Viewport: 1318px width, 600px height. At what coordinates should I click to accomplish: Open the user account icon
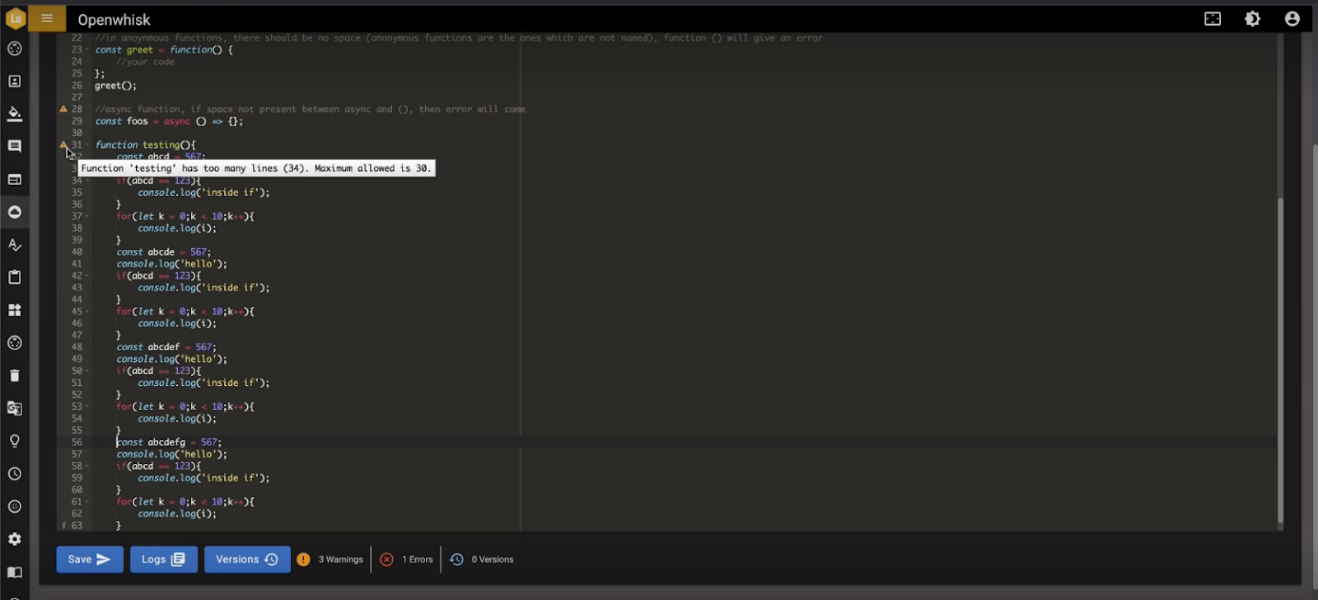(x=1292, y=19)
